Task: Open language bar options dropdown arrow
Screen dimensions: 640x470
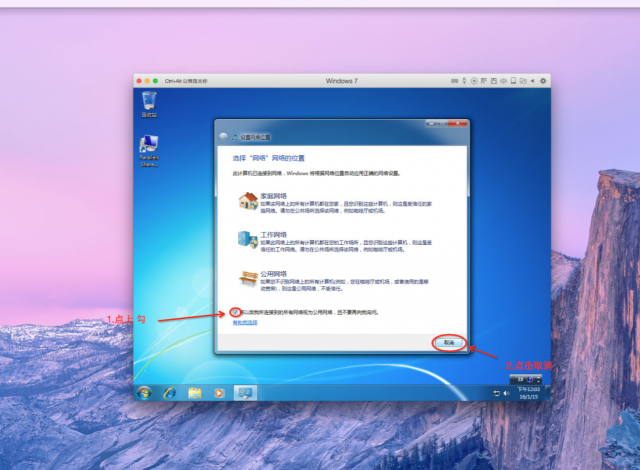Action: (x=539, y=379)
